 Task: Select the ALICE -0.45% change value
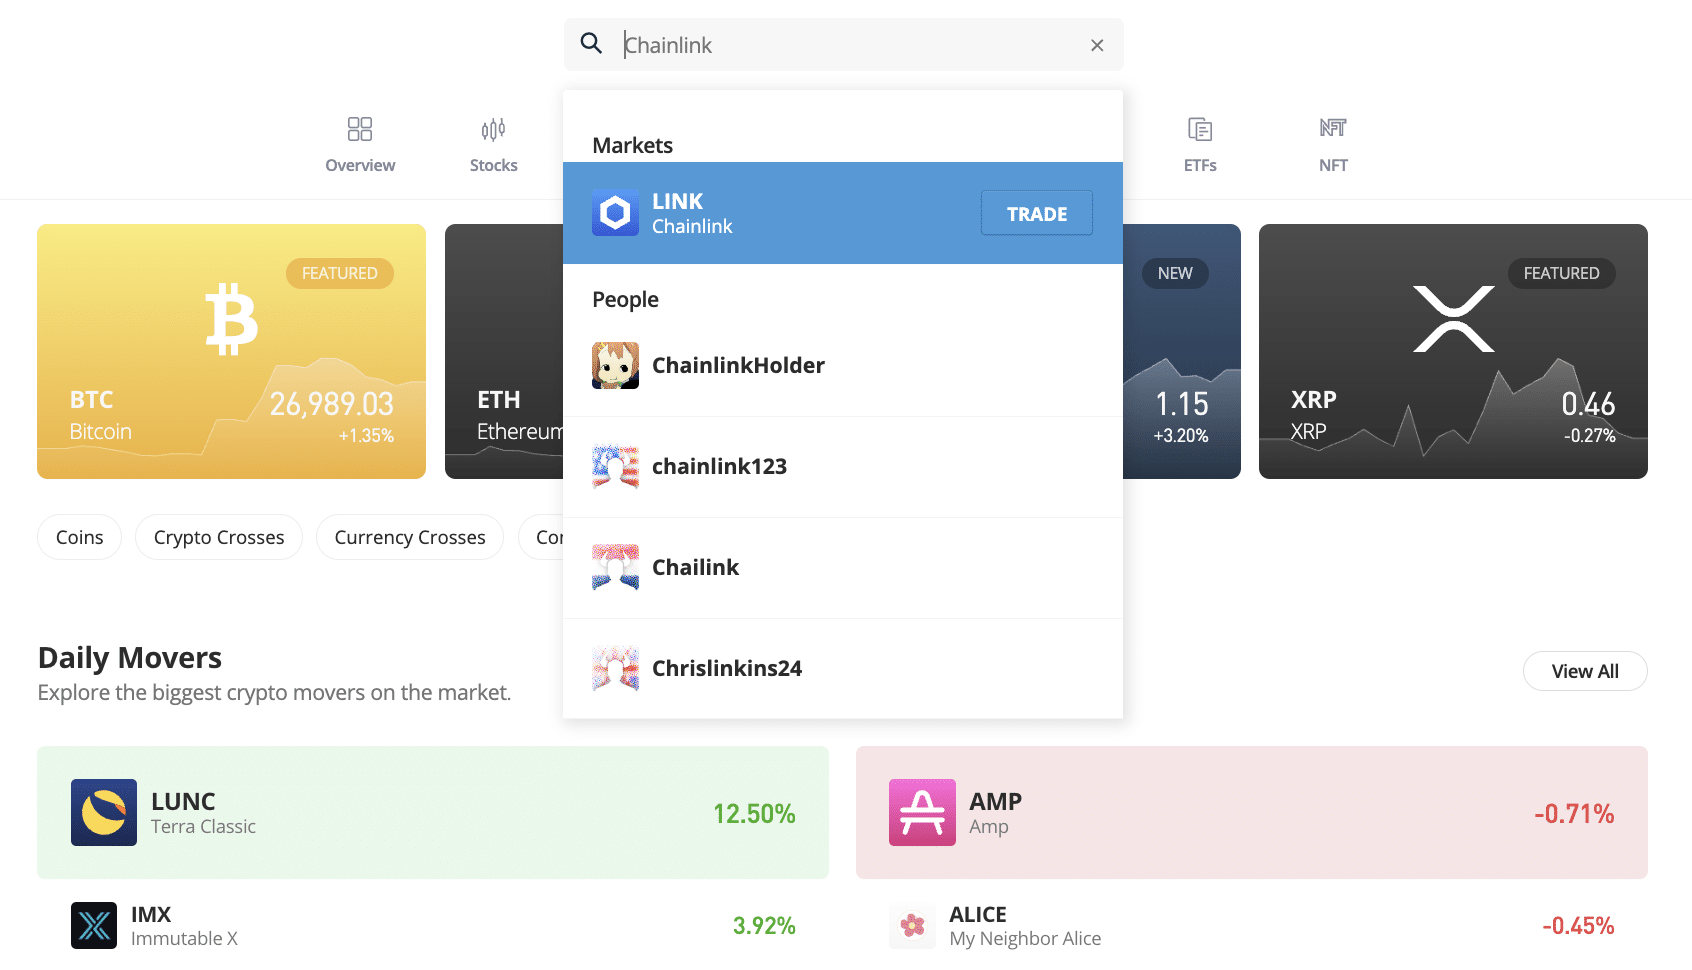click(x=1578, y=925)
